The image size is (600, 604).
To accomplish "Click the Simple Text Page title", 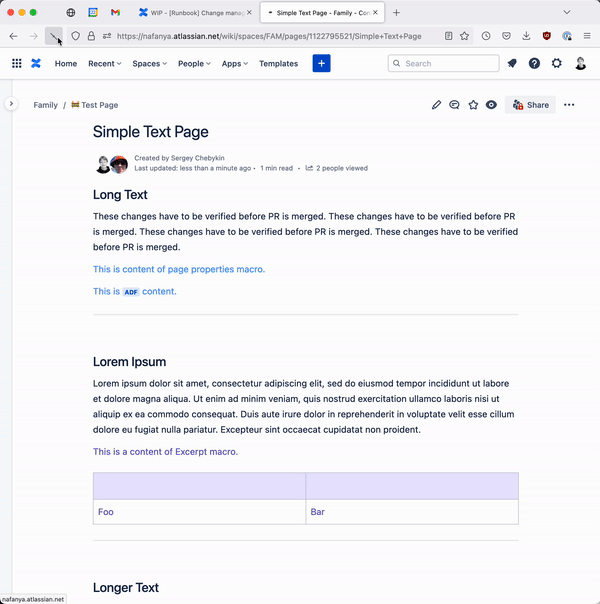I will click(x=151, y=132).
